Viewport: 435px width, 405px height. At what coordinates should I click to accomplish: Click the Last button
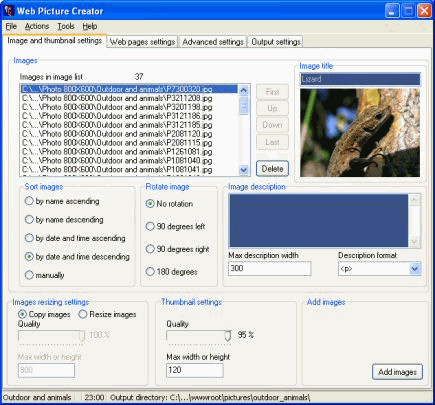[272, 142]
